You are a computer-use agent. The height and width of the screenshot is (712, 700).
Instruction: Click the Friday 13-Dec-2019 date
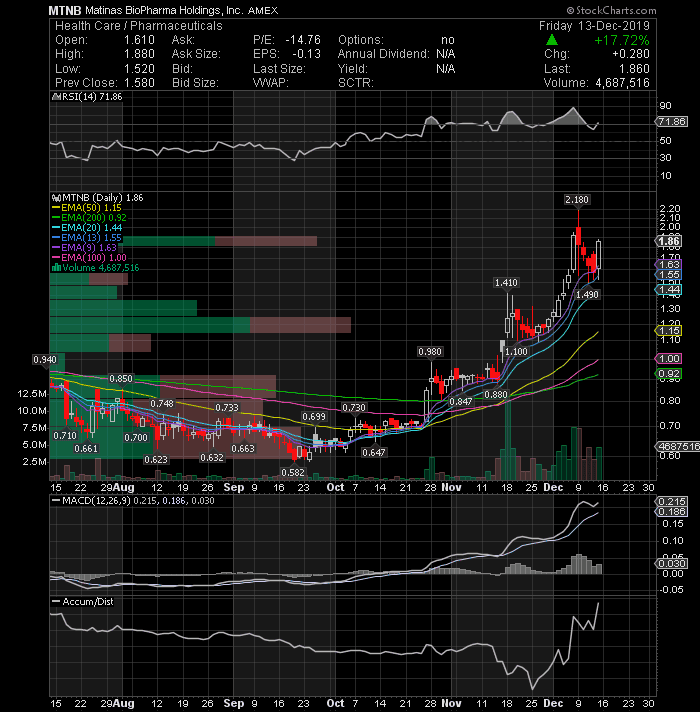[x=594, y=26]
